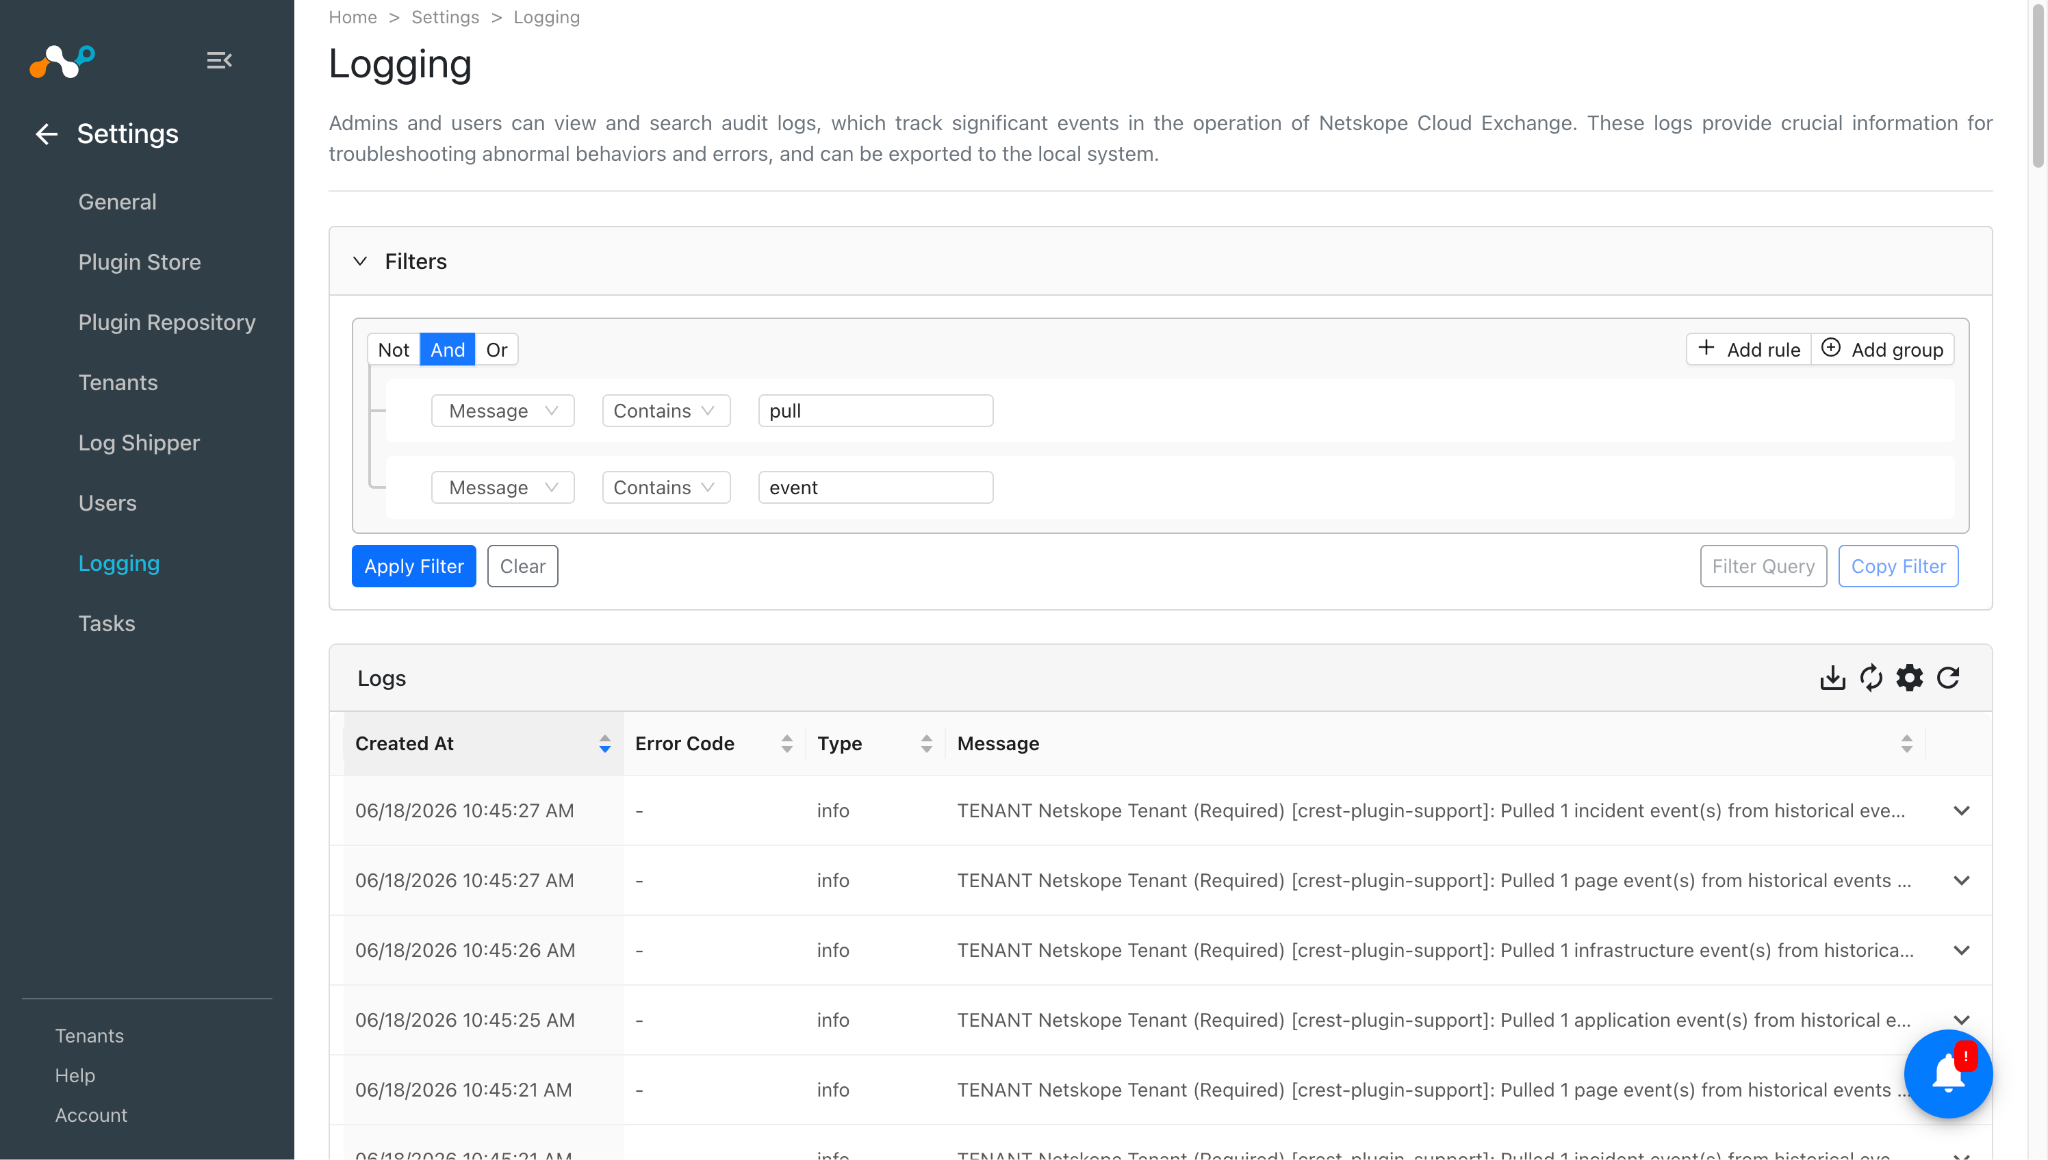Toggle the Not condition
The image size is (2048, 1160).
[x=394, y=350]
